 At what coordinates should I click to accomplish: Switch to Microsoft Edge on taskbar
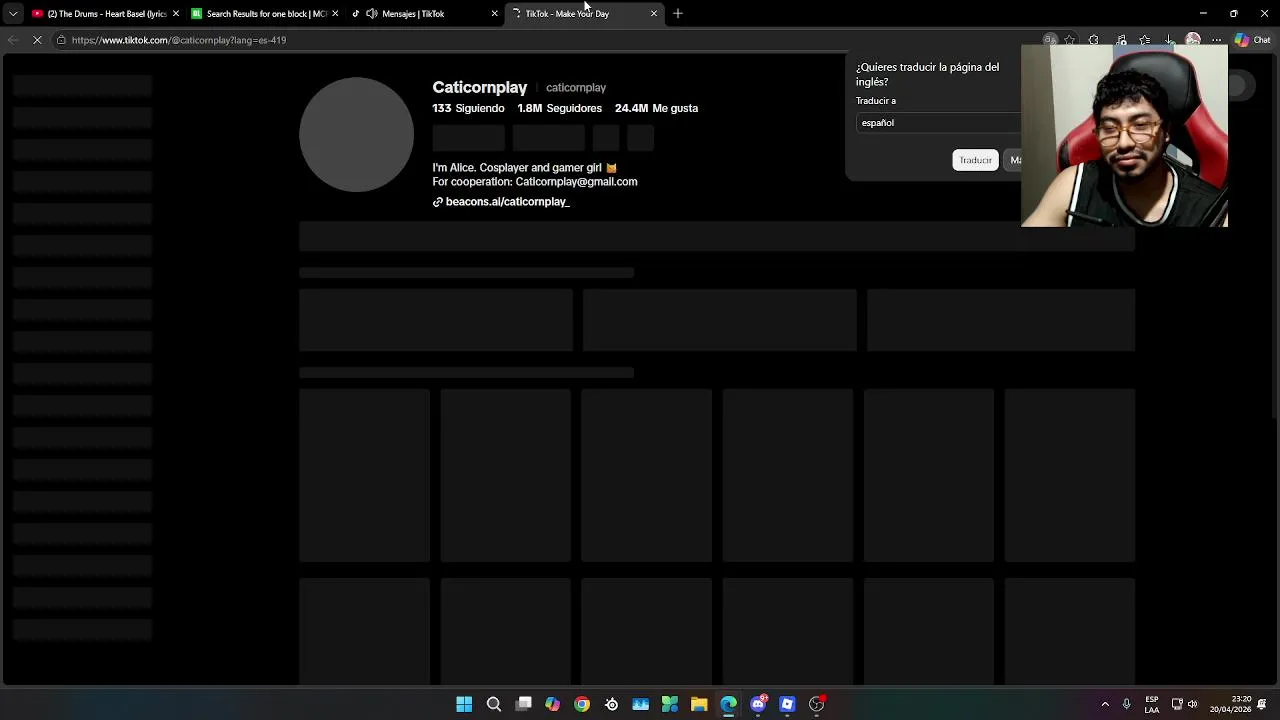click(x=729, y=704)
